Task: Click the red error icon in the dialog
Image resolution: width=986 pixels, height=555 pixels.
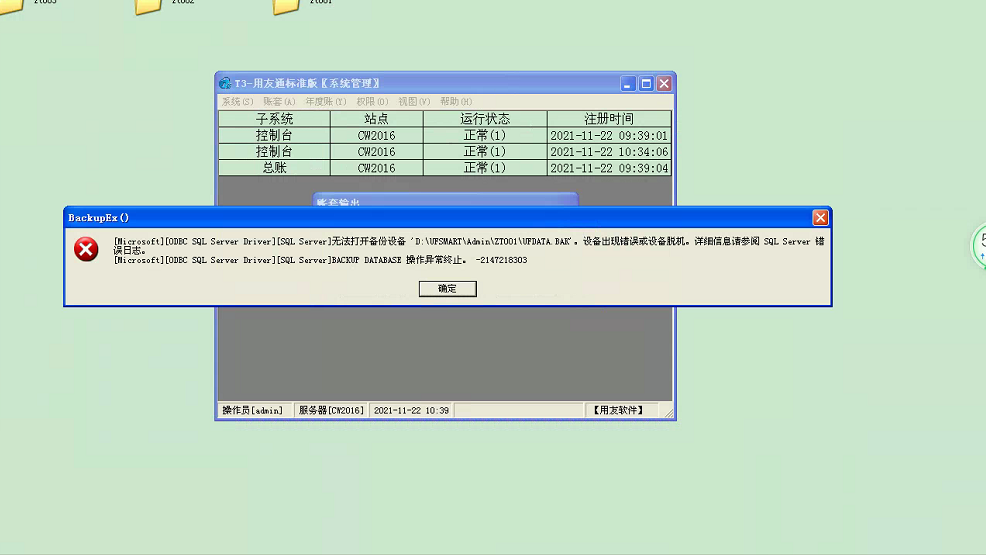Action: click(86, 250)
